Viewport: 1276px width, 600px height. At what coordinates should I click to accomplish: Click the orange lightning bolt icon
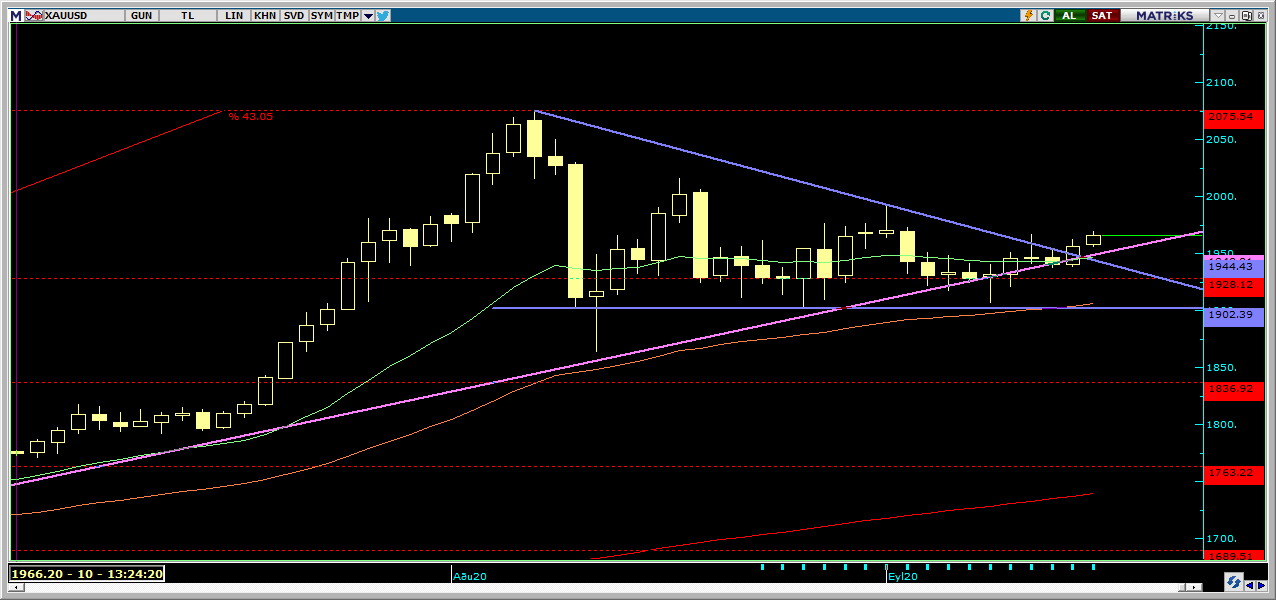click(1027, 16)
